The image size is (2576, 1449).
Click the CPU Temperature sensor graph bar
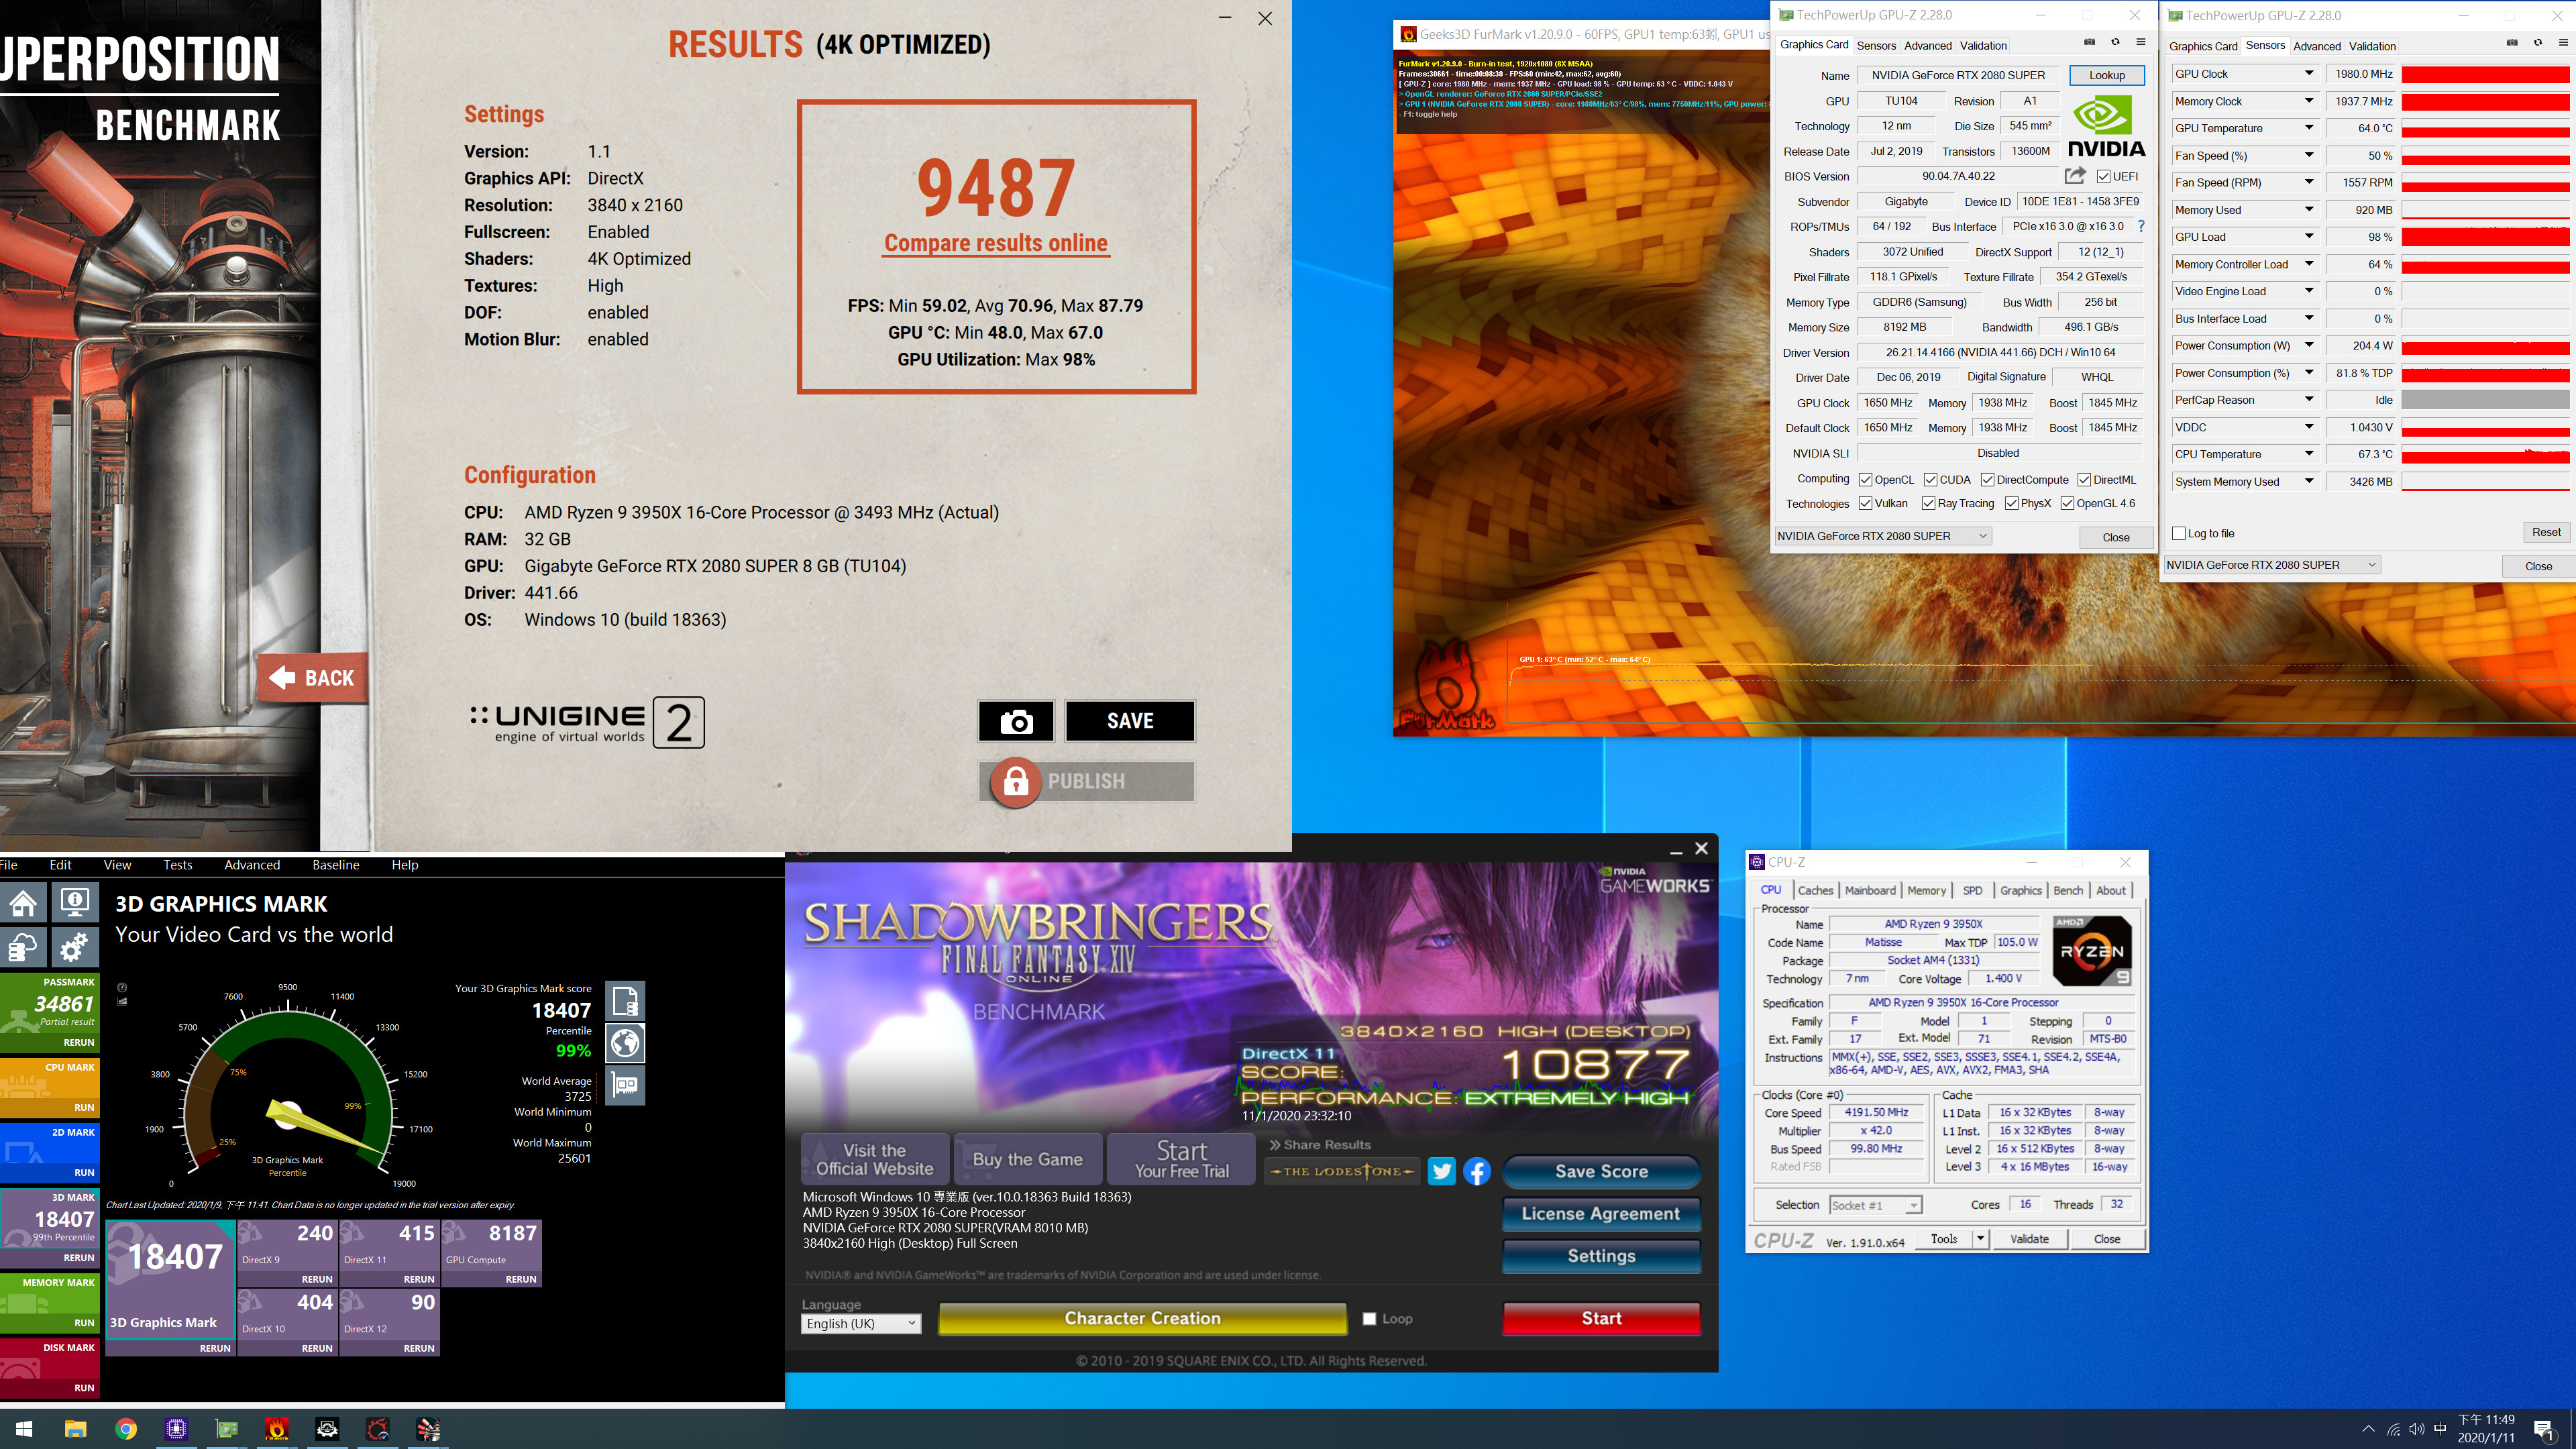coord(2485,454)
